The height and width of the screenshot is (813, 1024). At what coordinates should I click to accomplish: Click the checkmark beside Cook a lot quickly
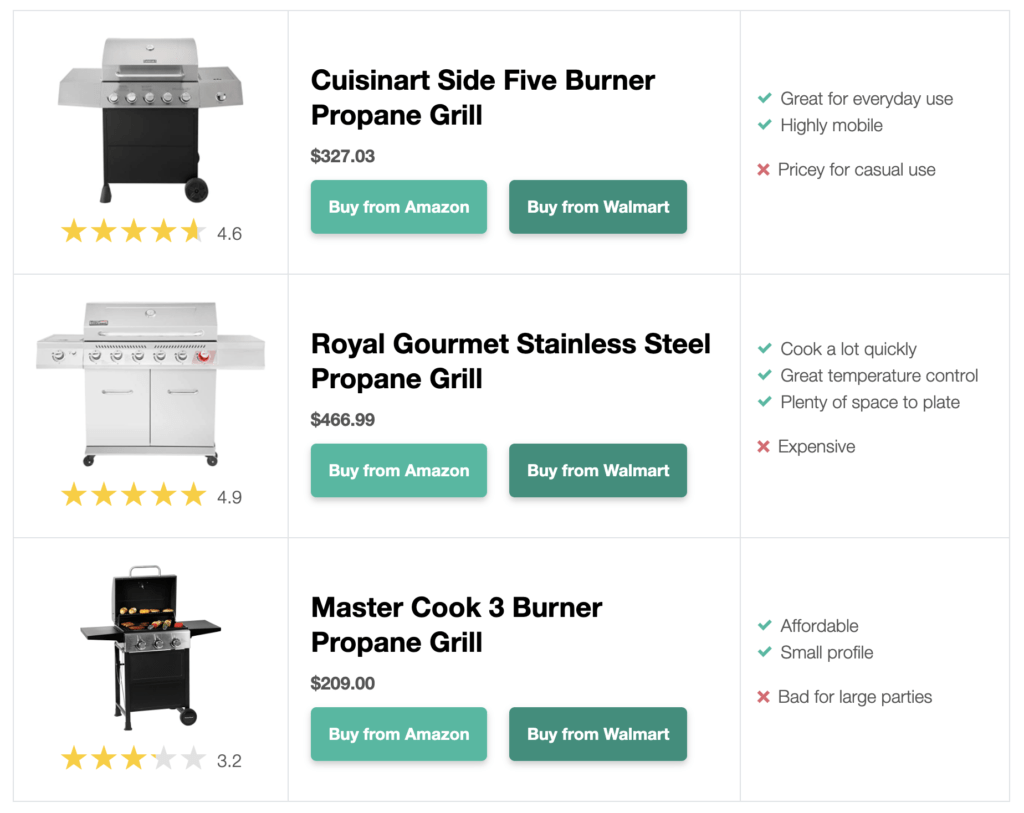coord(765,348)
